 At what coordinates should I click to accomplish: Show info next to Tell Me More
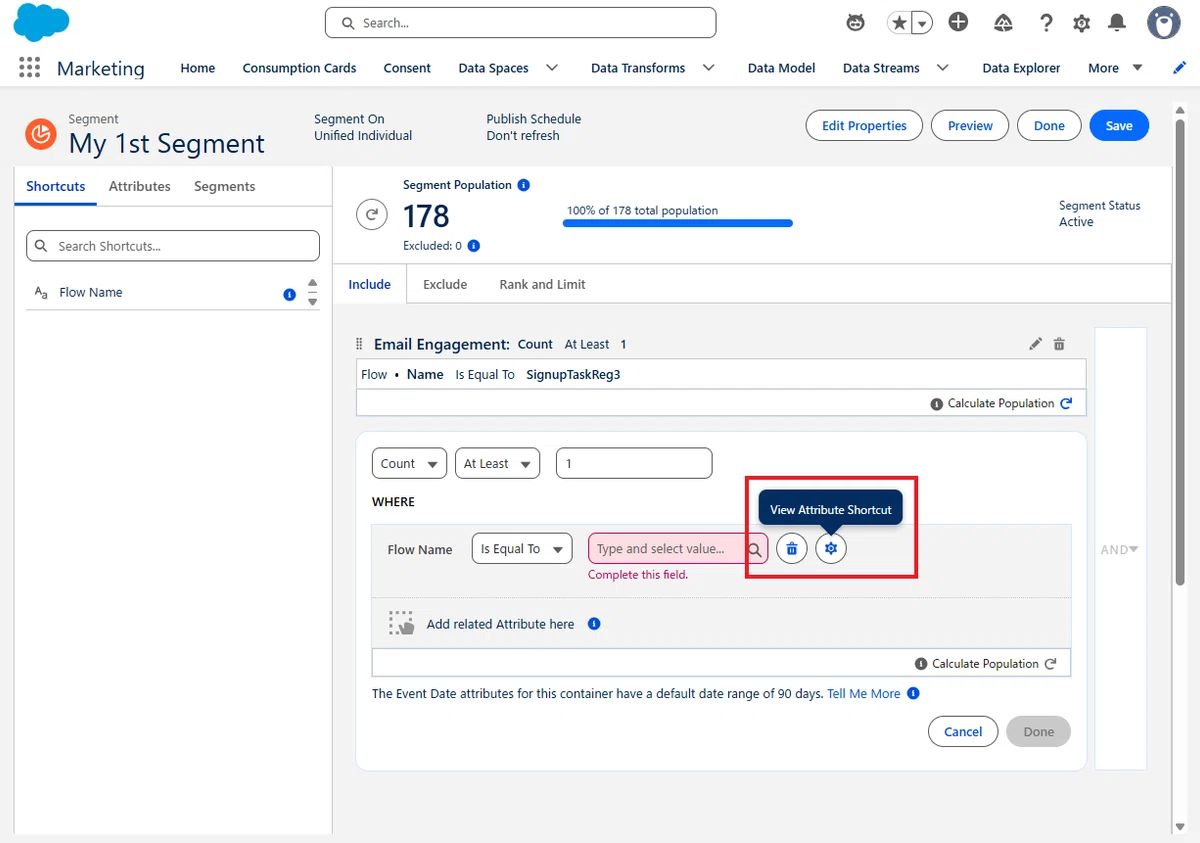913,693
